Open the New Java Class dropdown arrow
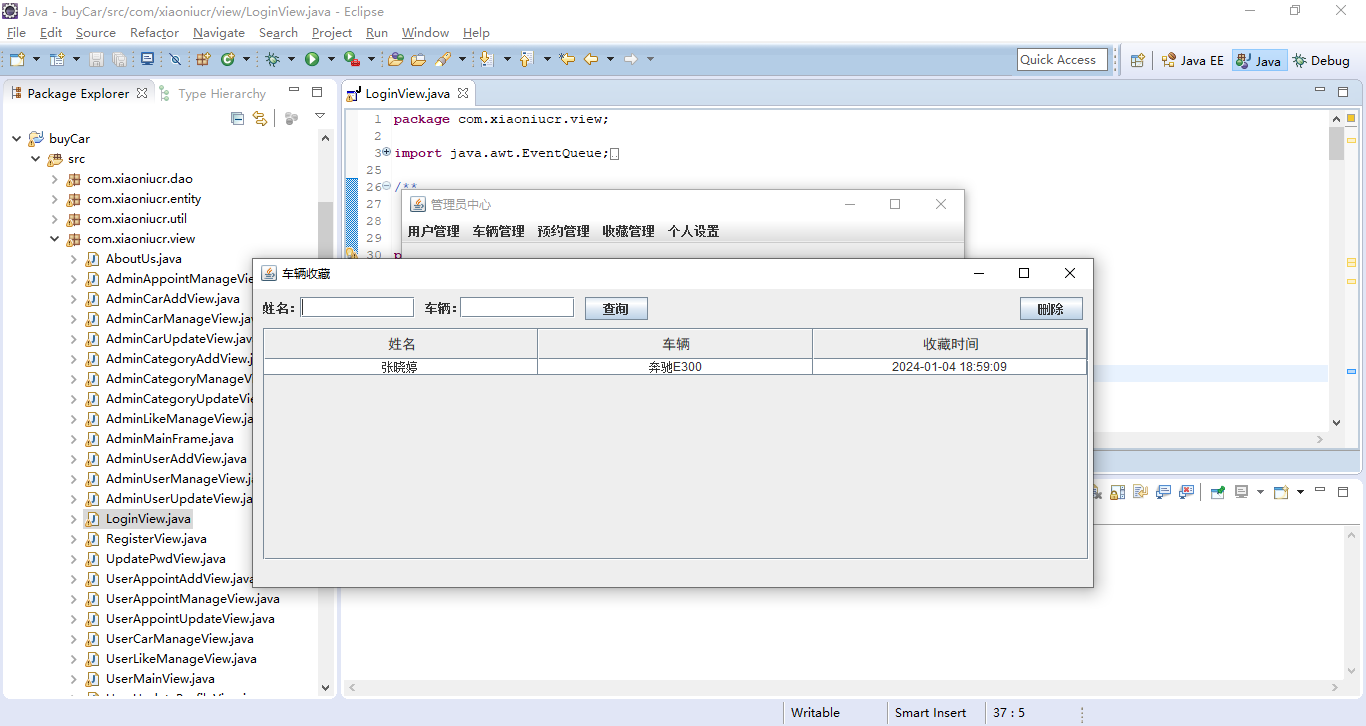Image resolution: width=1366 pixels, height=726 pixels. pos(246,59)
